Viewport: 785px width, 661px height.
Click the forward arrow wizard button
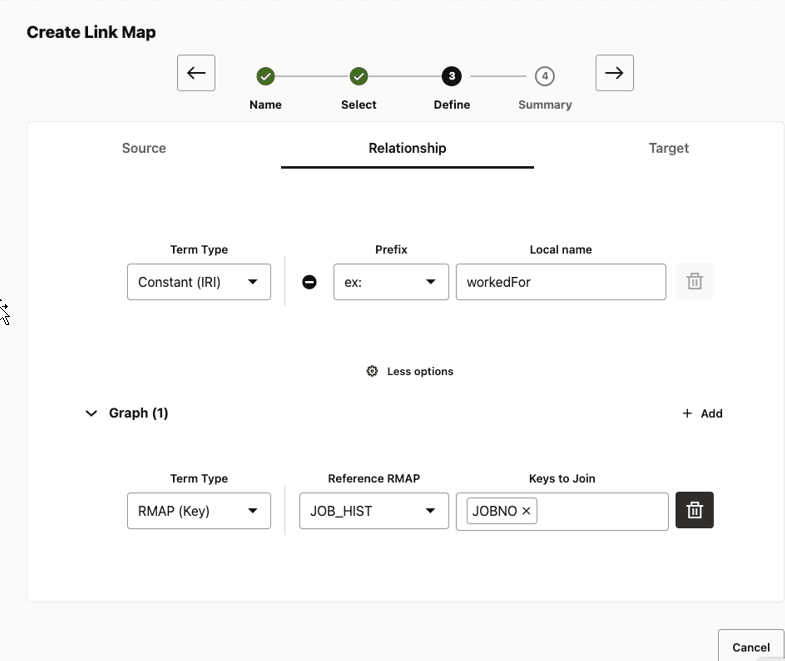pyautogui.click(x=614, y=73)
